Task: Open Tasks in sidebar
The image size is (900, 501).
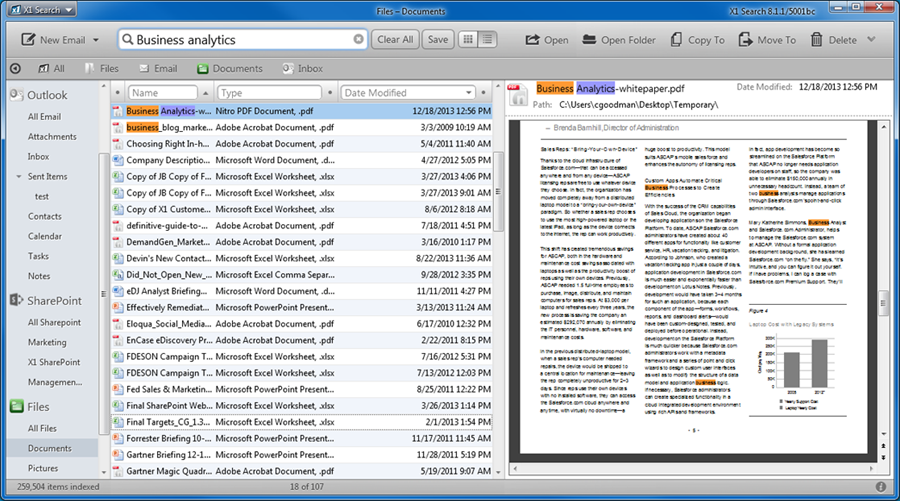Action: pos(38,256)
